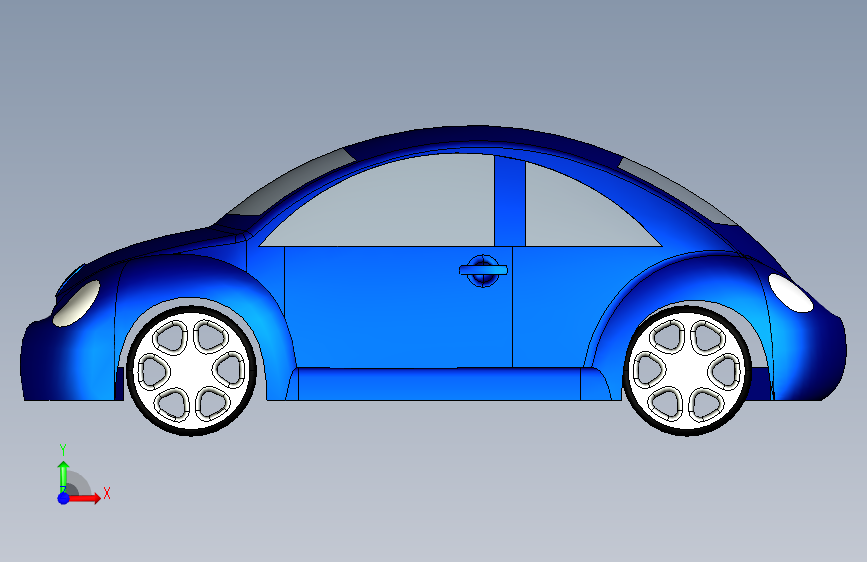Select the grey rear window surface
867x562 pixels.
click(677, 191)
